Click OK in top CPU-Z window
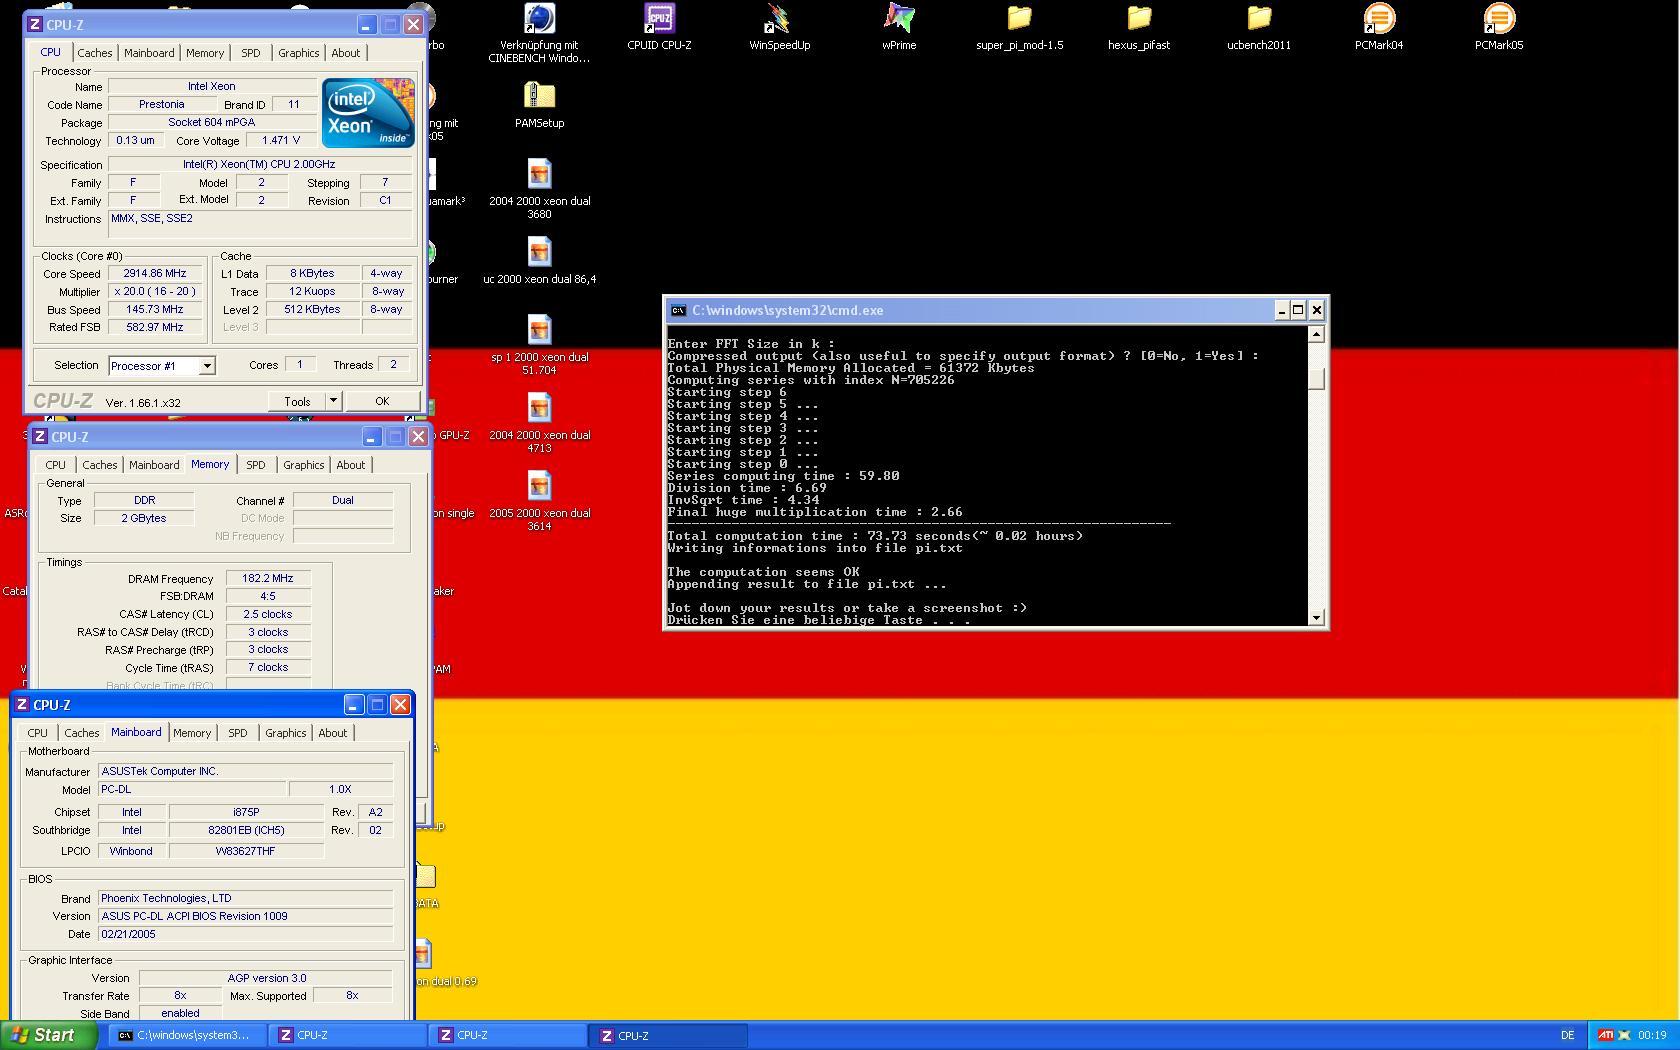The image size is (1680, 1050). pyautogui.click(x=382, y=401)
